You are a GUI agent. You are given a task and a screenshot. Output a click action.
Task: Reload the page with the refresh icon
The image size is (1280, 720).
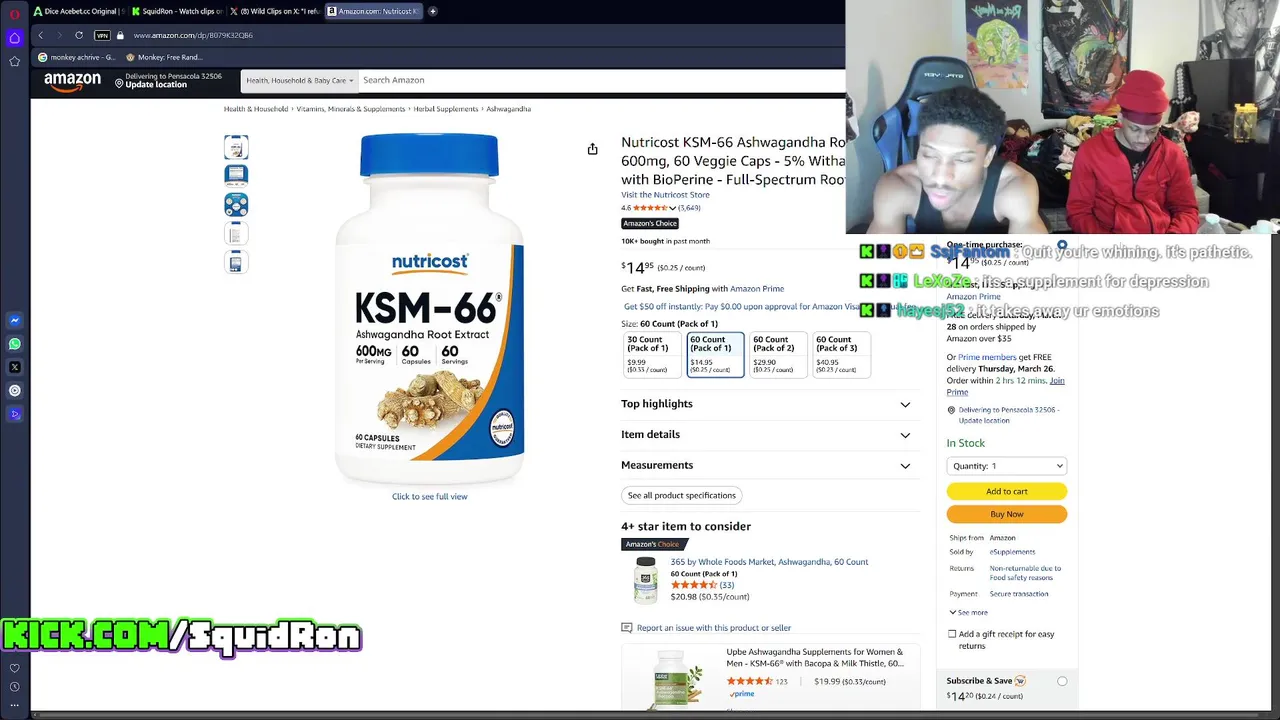[x=79, y=35]
